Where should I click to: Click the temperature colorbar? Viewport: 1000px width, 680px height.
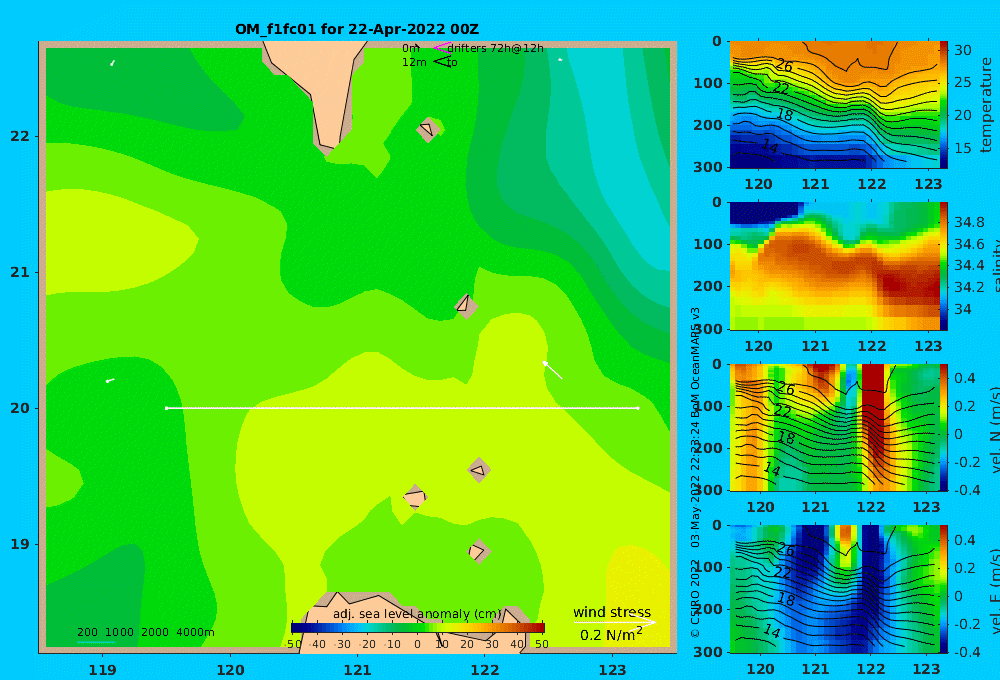(944, 105)
